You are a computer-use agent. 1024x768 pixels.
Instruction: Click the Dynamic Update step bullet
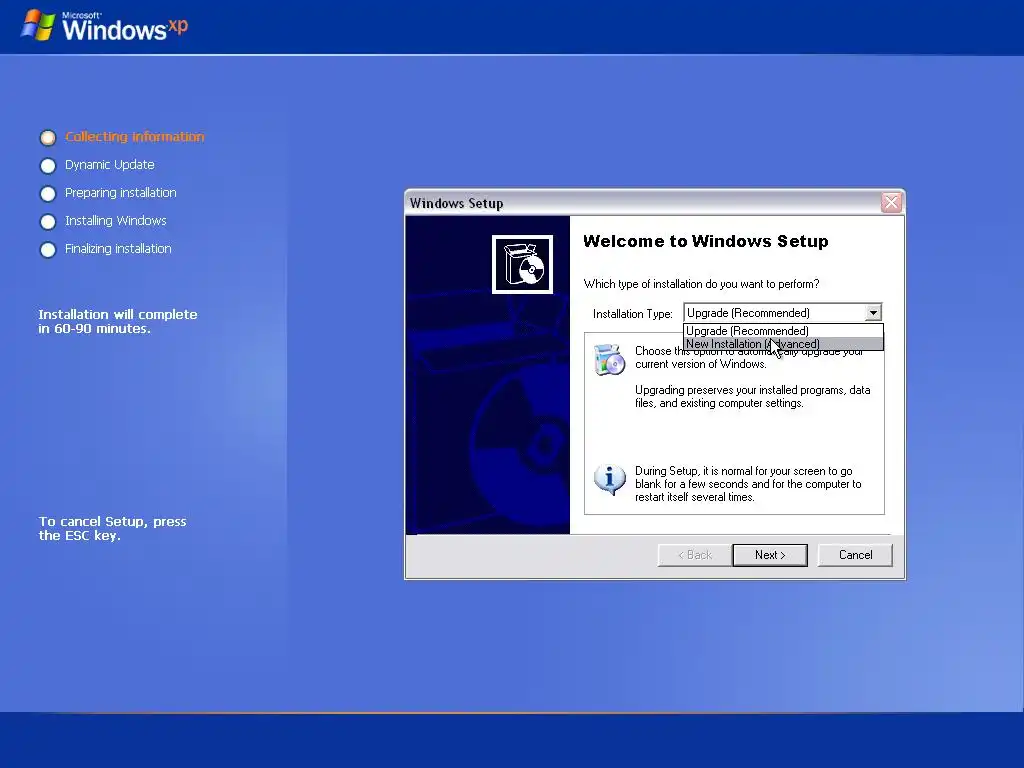pos(48,166)
